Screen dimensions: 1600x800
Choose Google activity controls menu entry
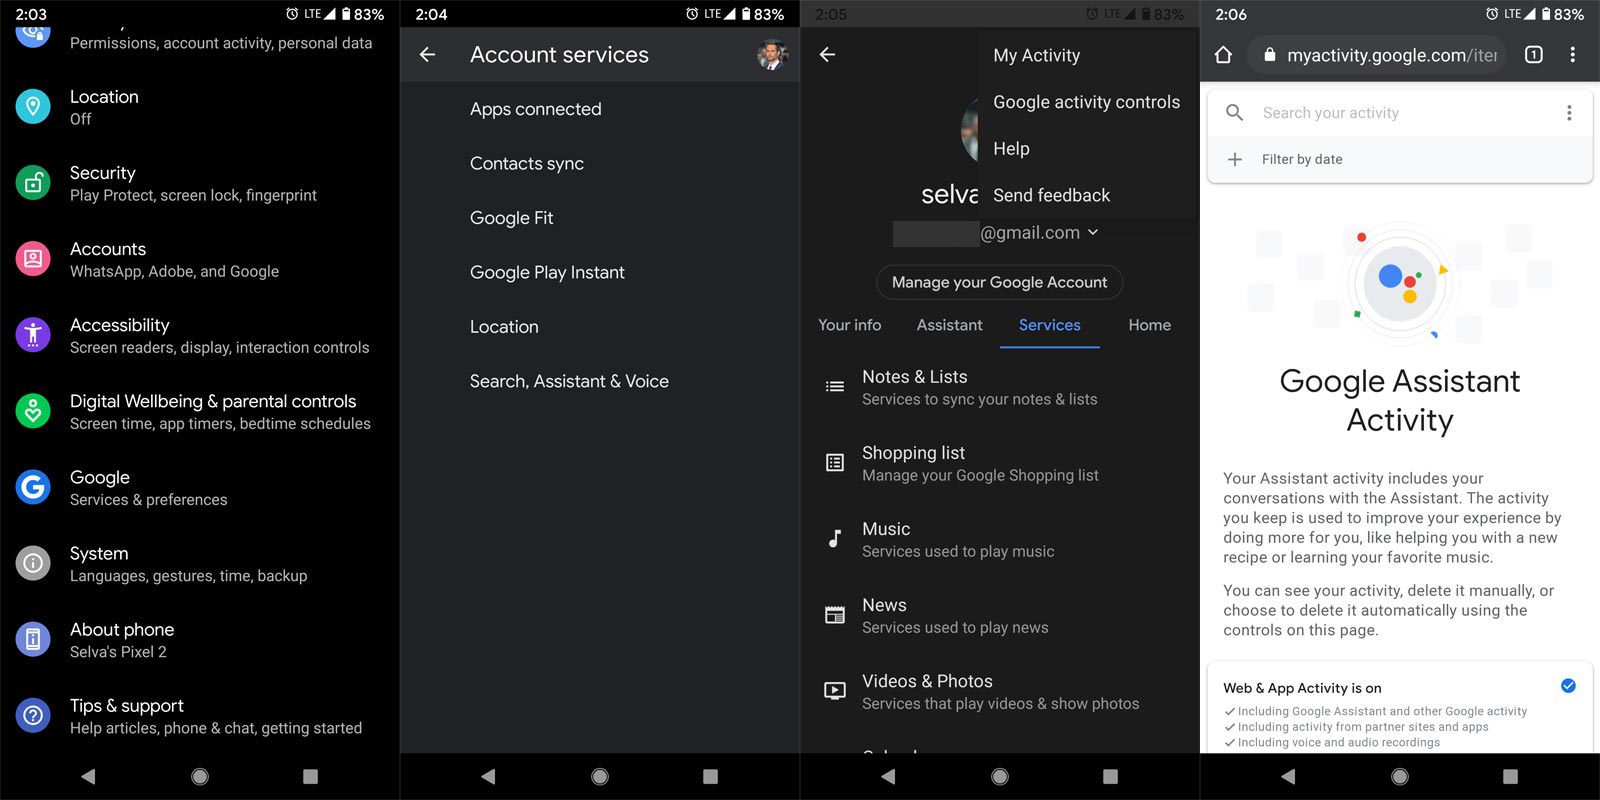coord(1087,102)
